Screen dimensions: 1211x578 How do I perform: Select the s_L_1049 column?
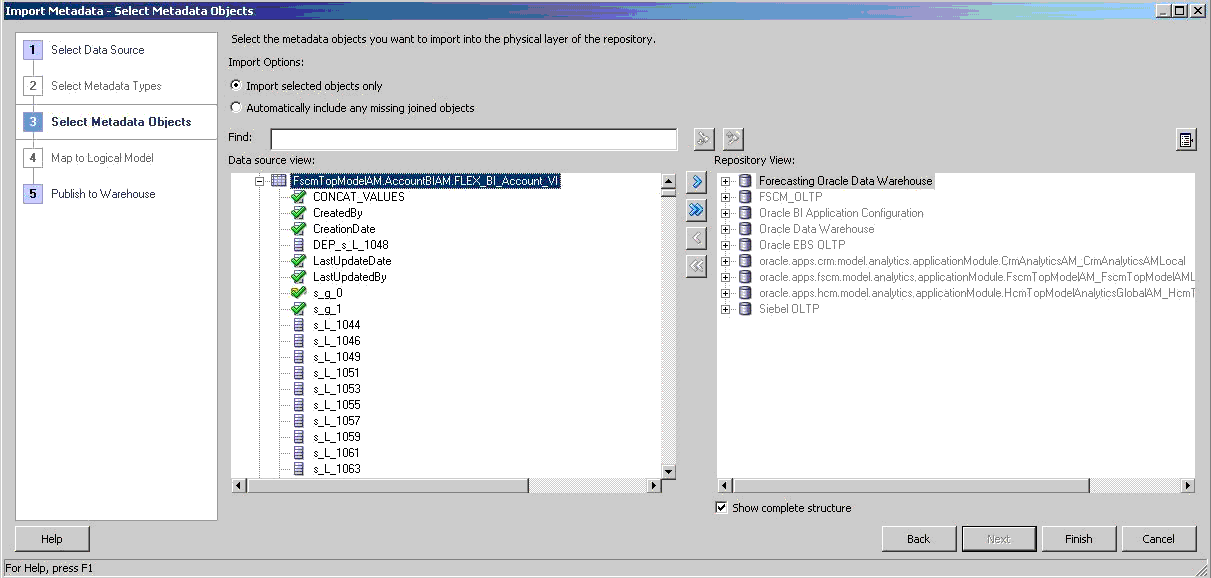(x=337, y=357)
